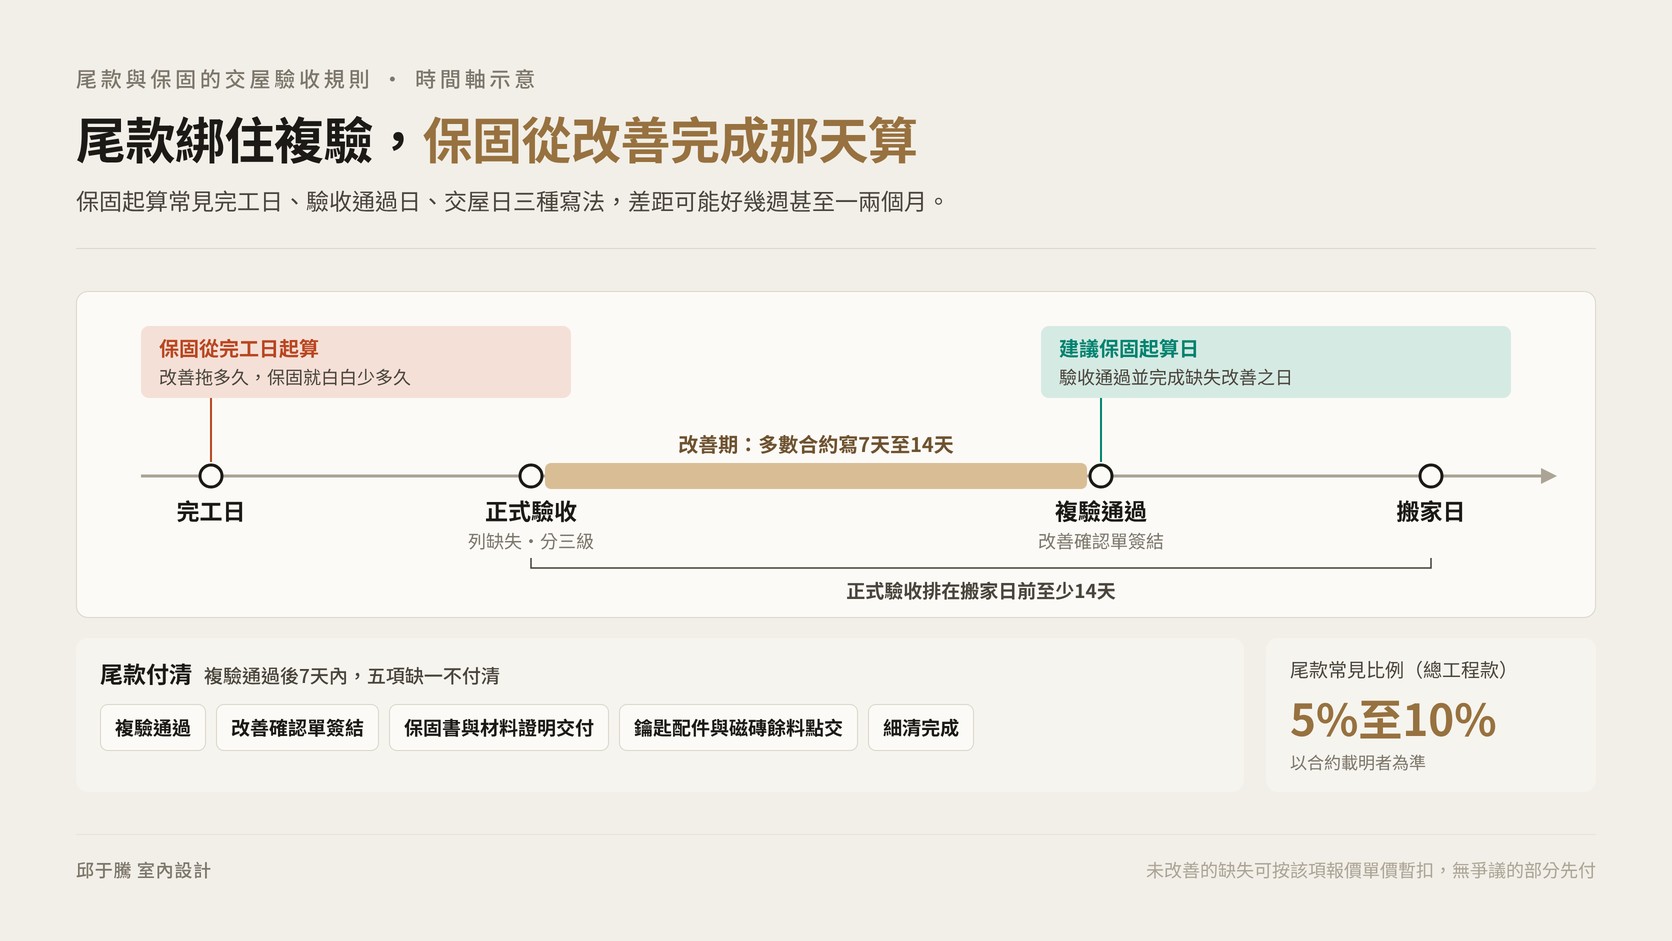
Task: Click the 驗收通過並完成缺失改善之日 text
Action: [1176, 377]
